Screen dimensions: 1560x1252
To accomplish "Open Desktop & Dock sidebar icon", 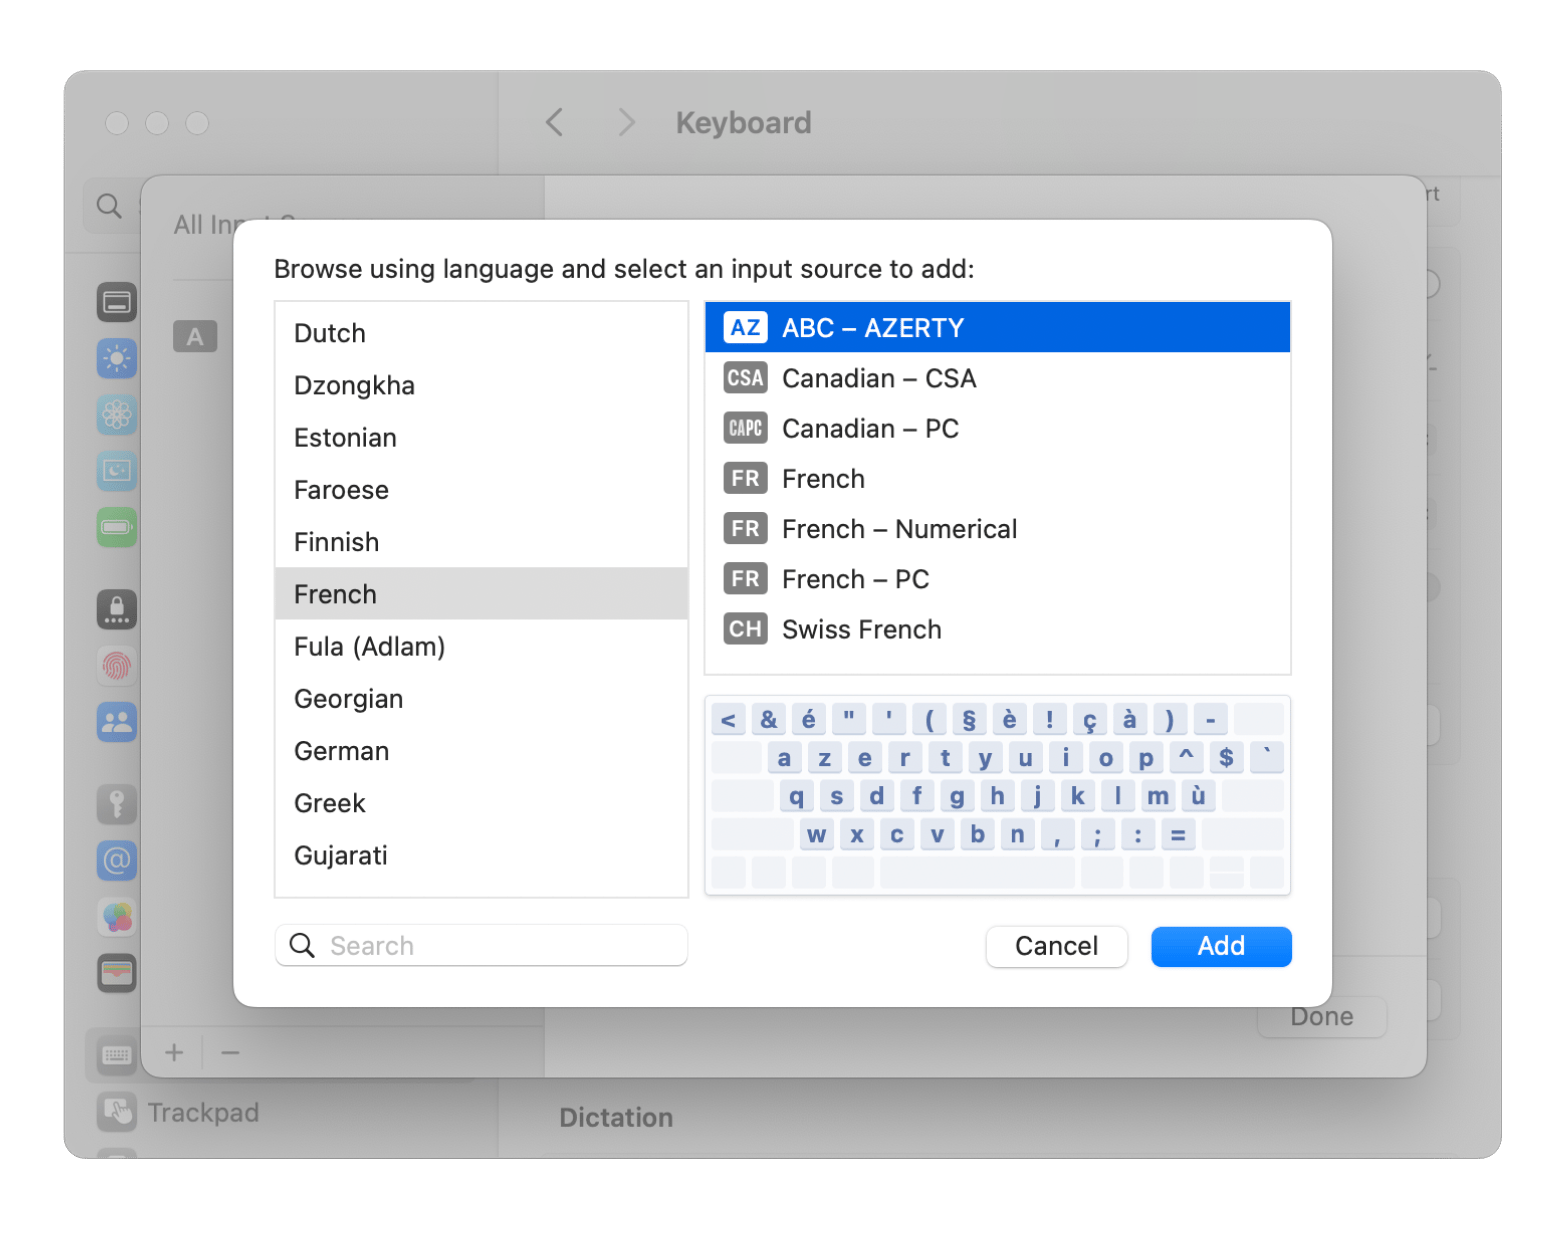I will pos(117,302).
